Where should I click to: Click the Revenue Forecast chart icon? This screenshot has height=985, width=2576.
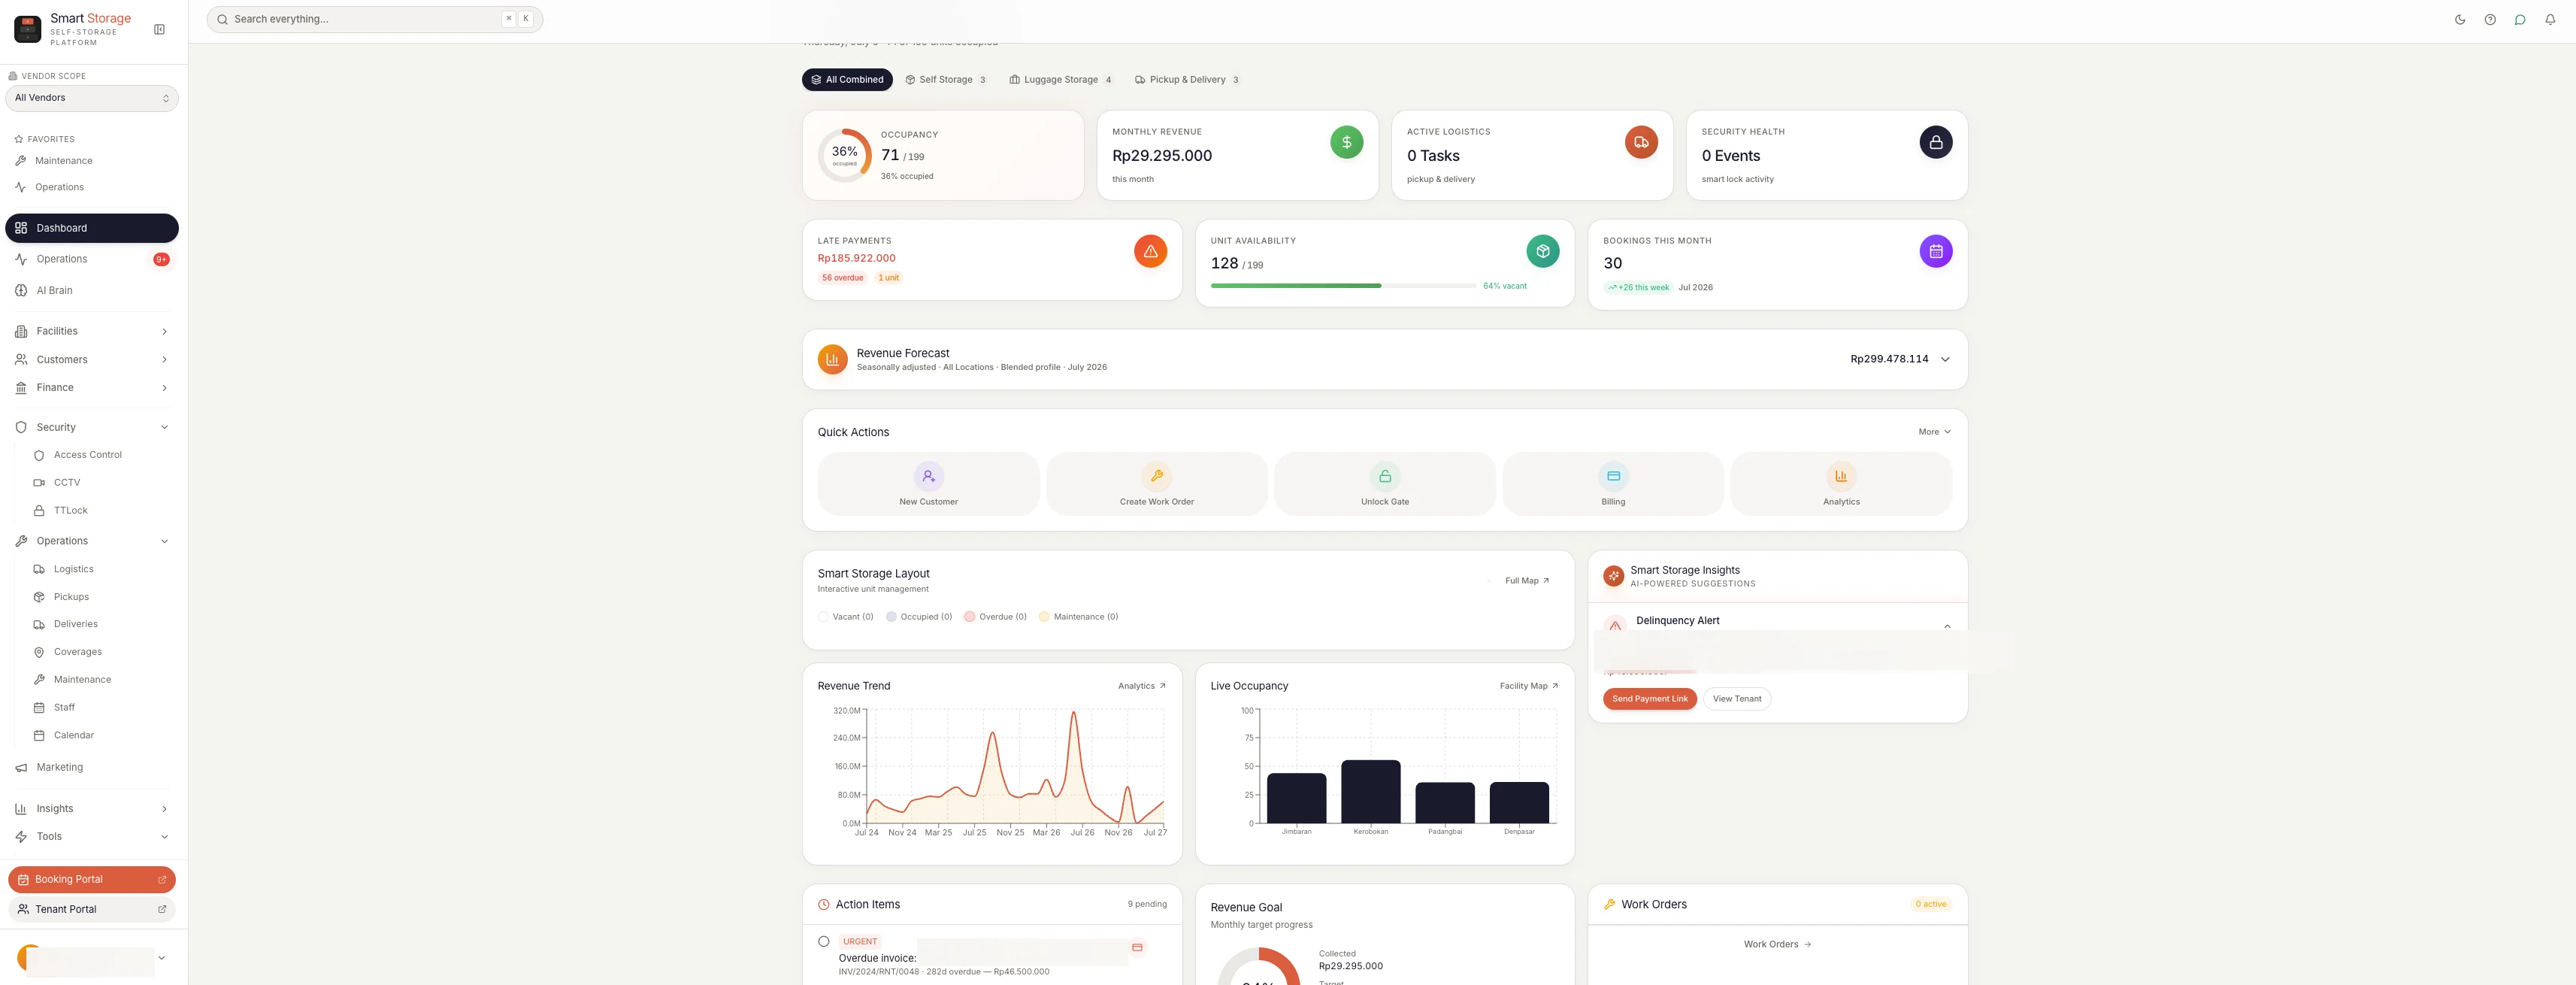coord(832,359)
